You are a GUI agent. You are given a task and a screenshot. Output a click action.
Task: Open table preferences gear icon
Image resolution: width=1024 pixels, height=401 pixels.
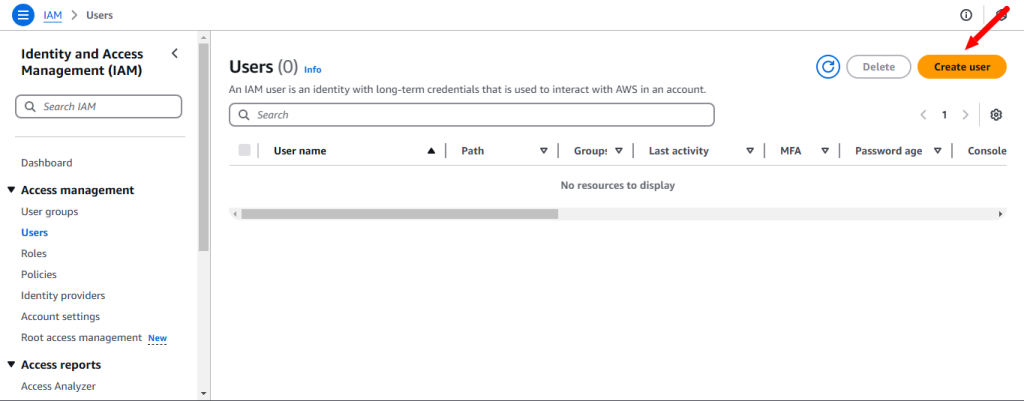(x=996, y=115)
